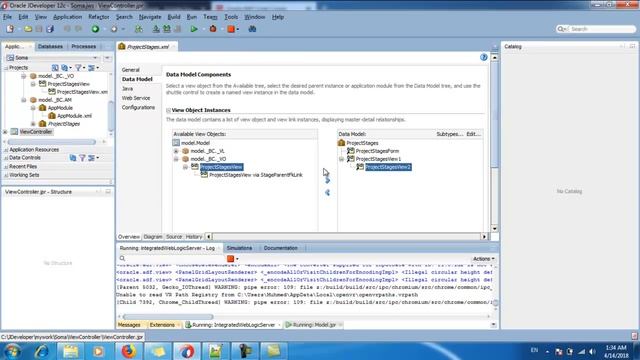The width and height of the screenshot is (640, 360).
Task: Select ProjectStagesView via StageParentFkLink
Action: (x=256, y=175)
